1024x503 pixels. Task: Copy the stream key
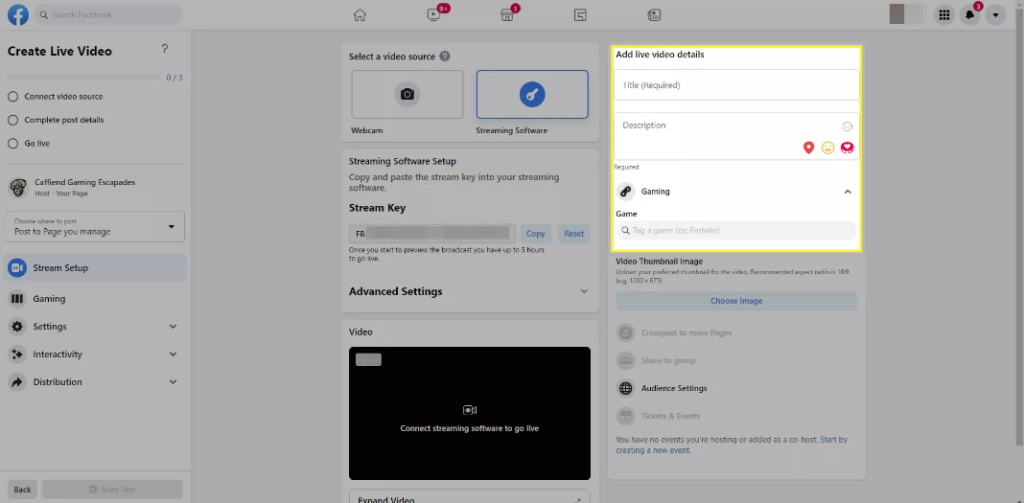click(536, 233)
